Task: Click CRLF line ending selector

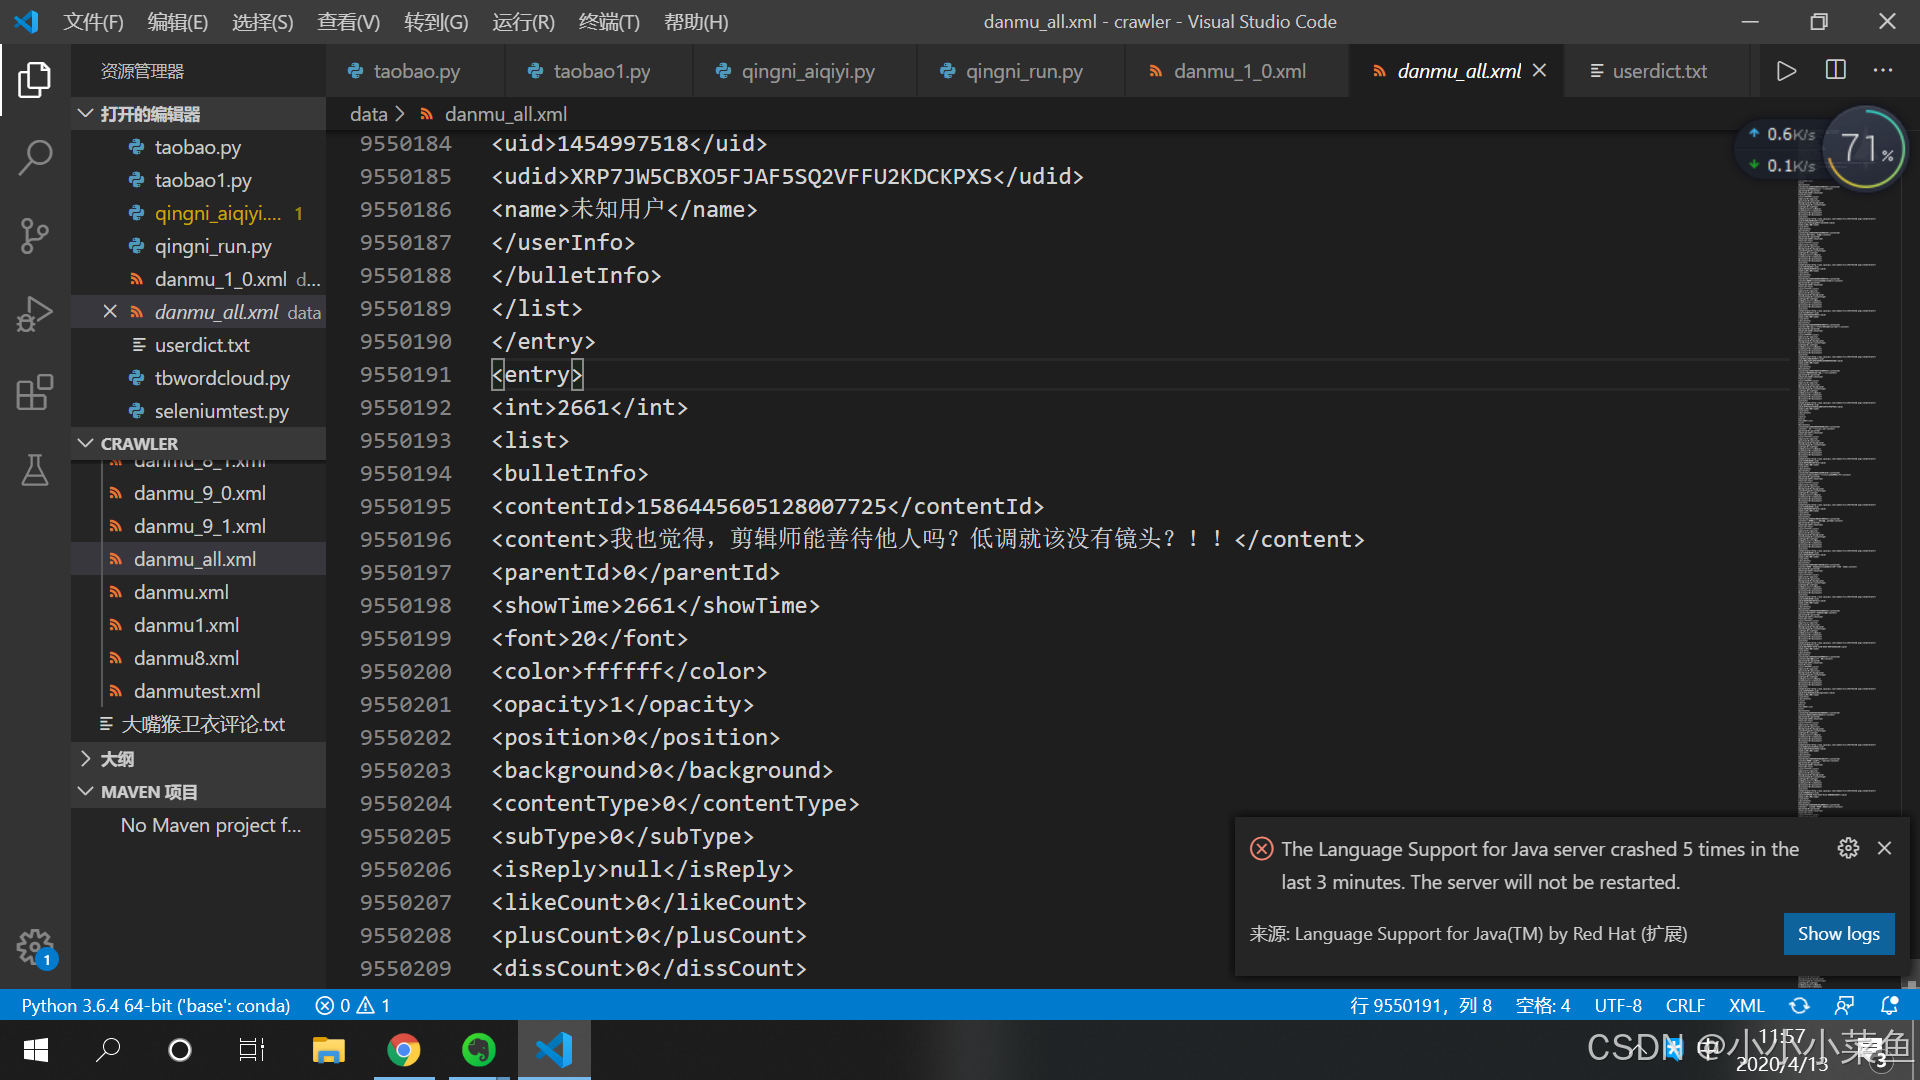Action: (1685, 1005)
